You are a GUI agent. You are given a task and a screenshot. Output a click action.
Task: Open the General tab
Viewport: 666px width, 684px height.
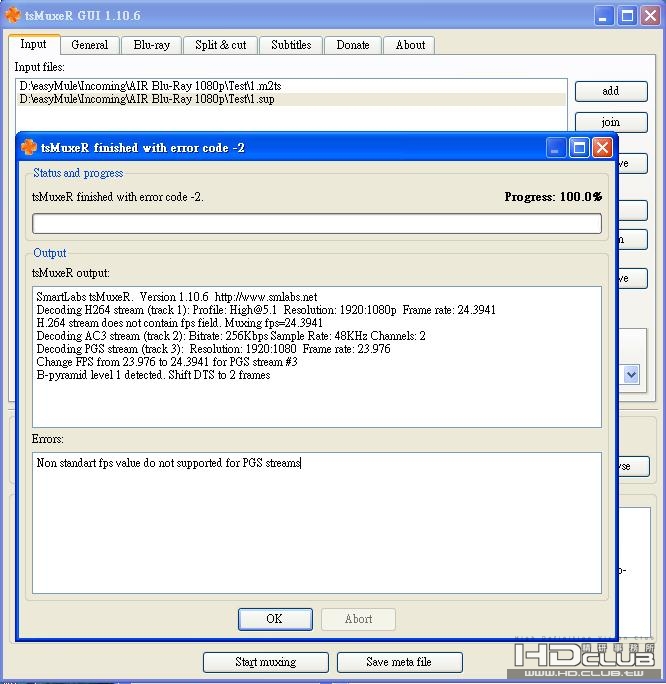[89, 45]
